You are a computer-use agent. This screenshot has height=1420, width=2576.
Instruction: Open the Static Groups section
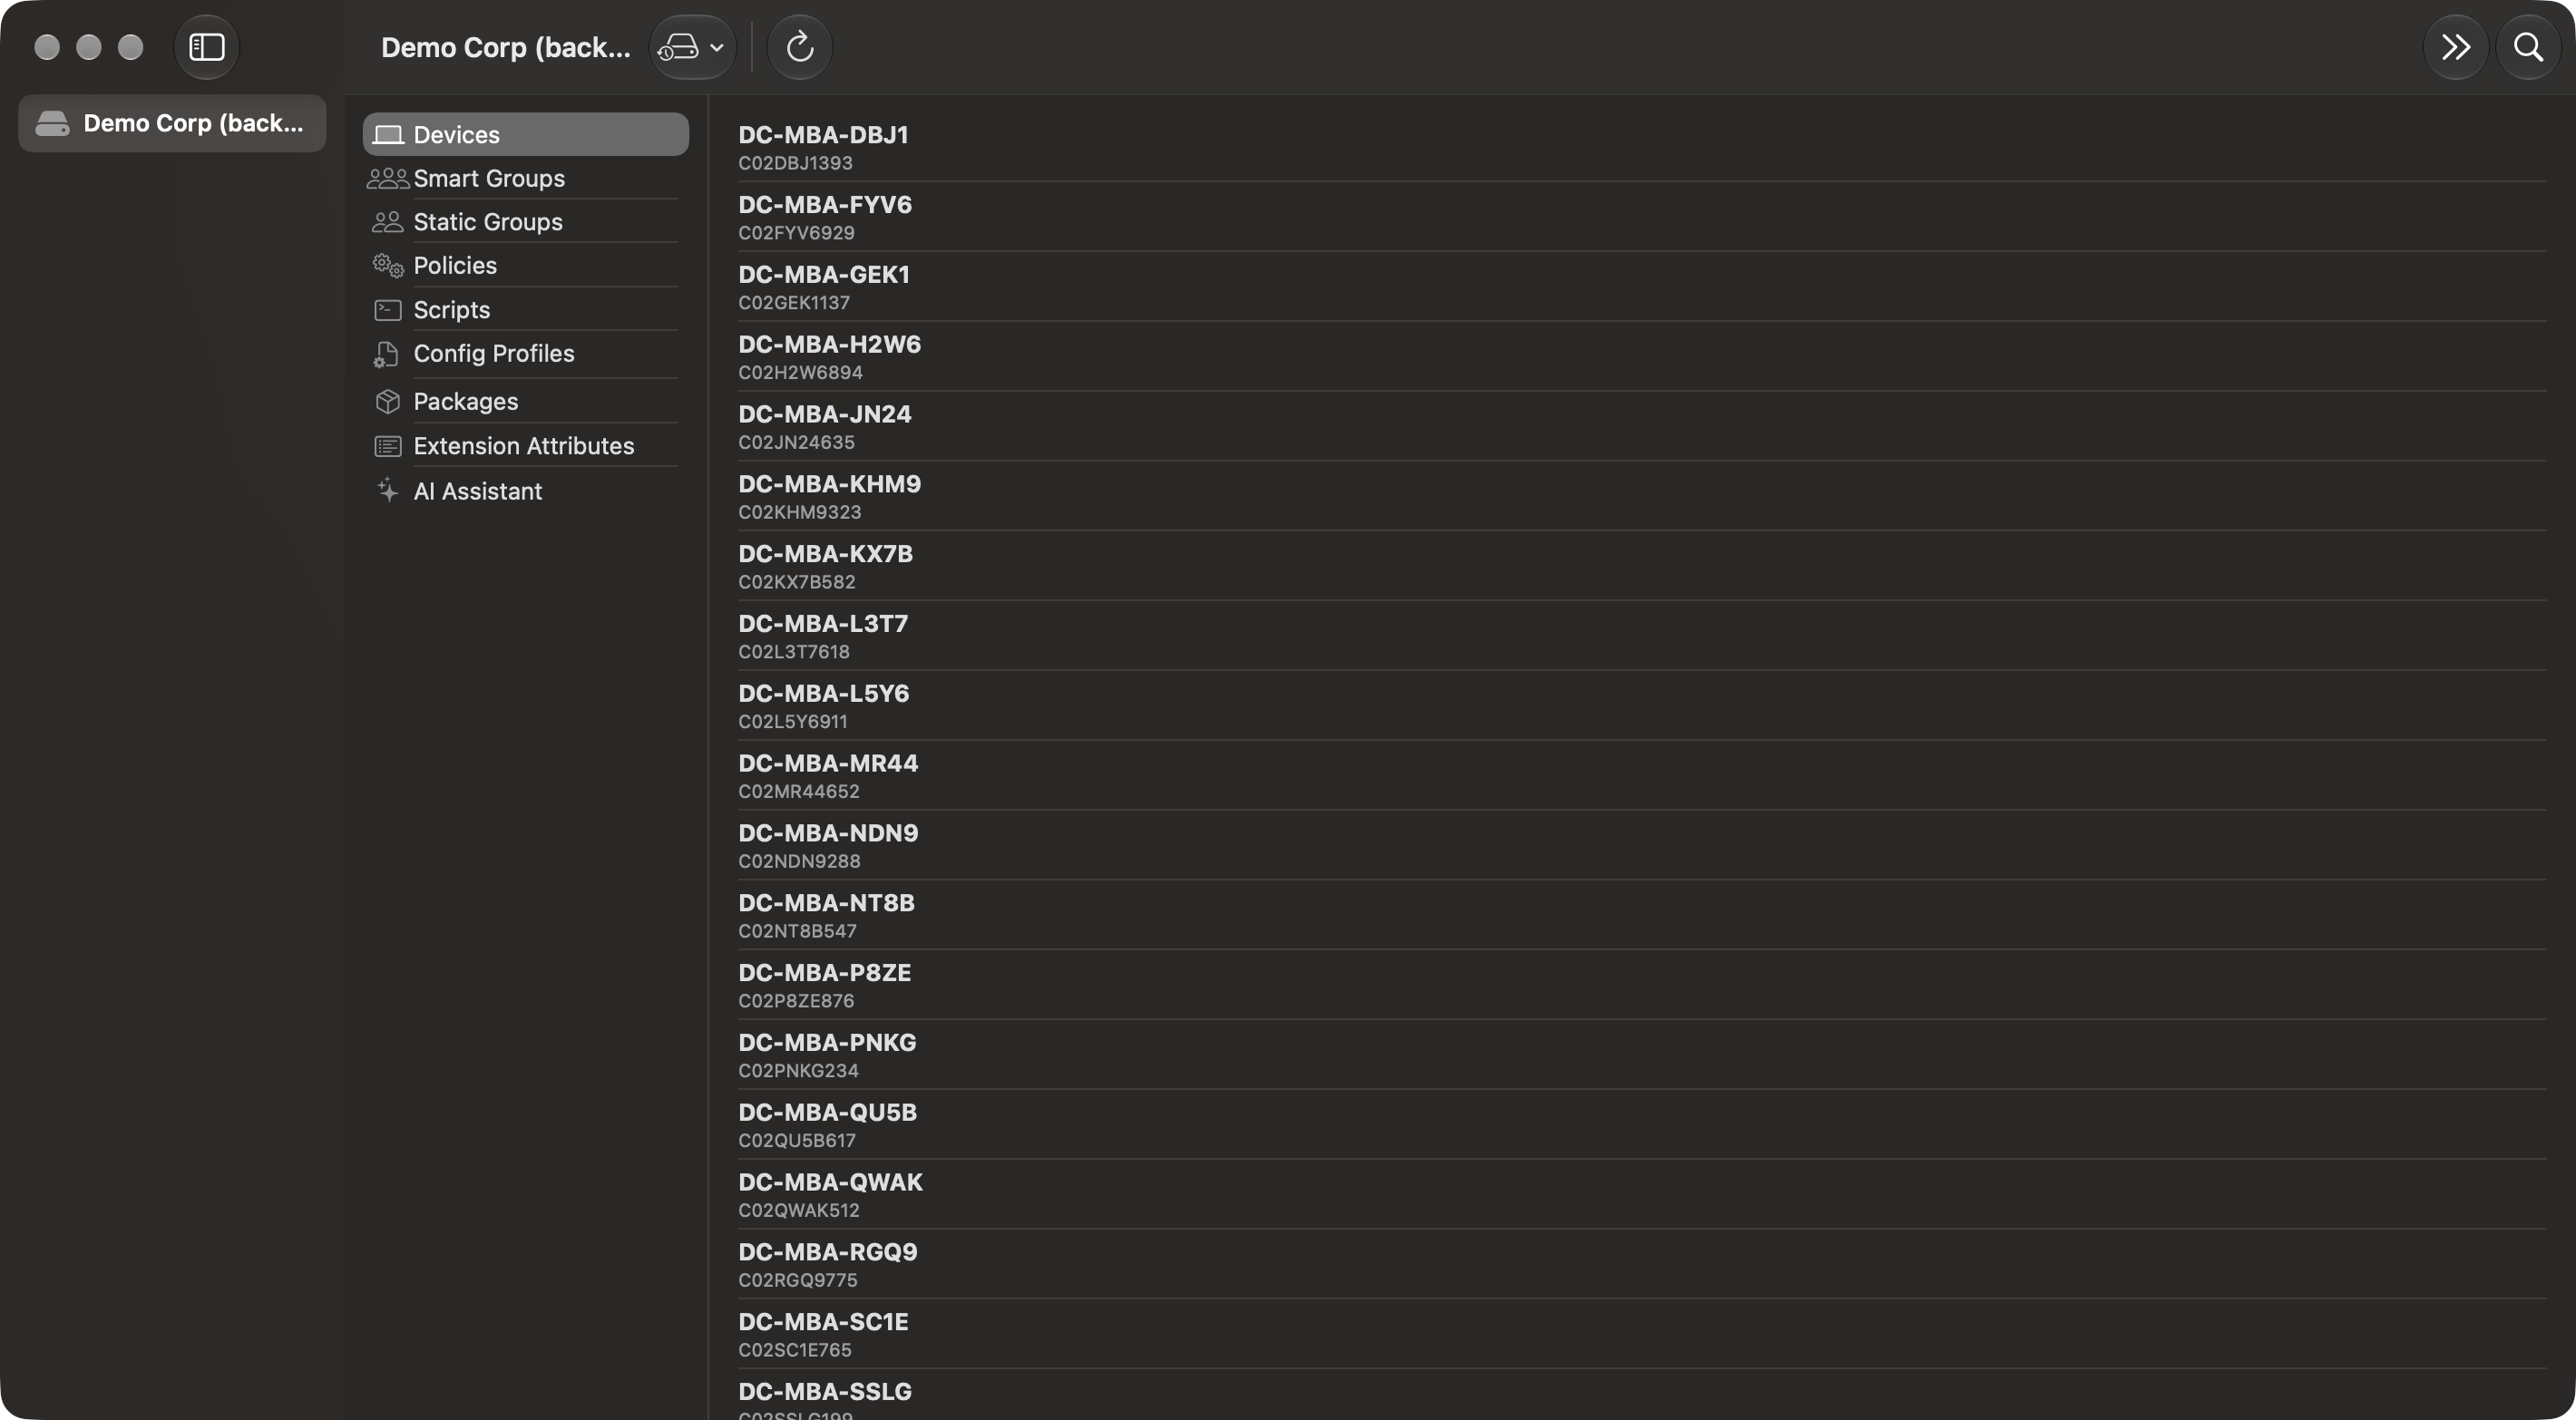(x=526, y=222)
